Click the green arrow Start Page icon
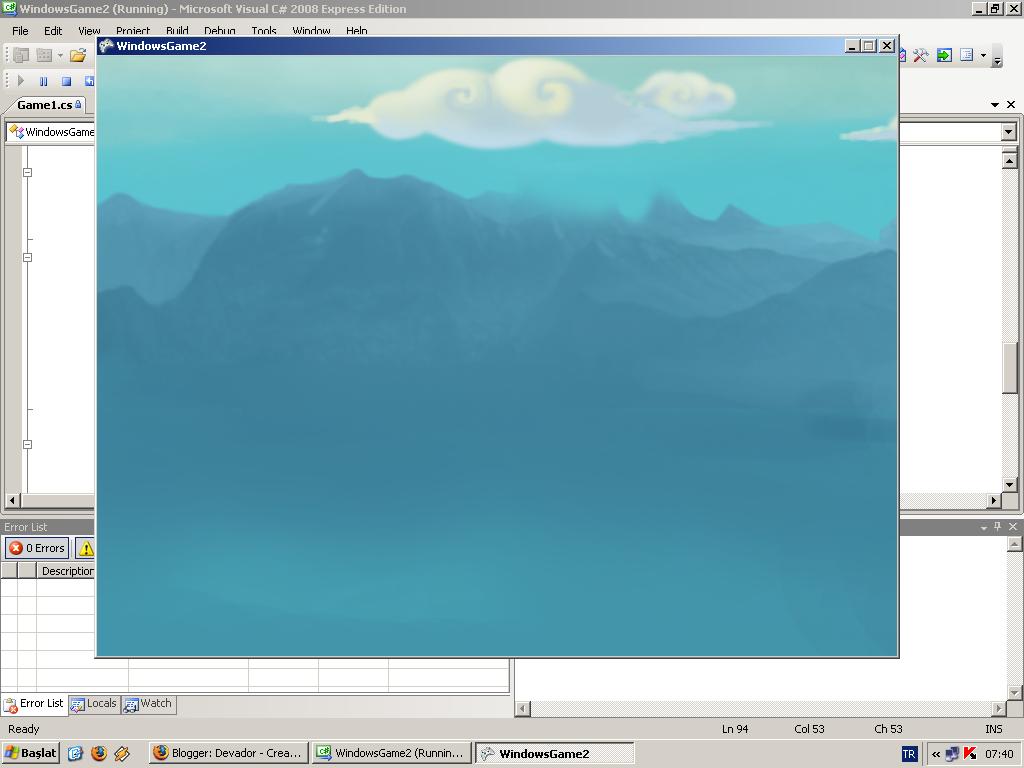This screenshot has height=768, width=1024. pos(944,56)
